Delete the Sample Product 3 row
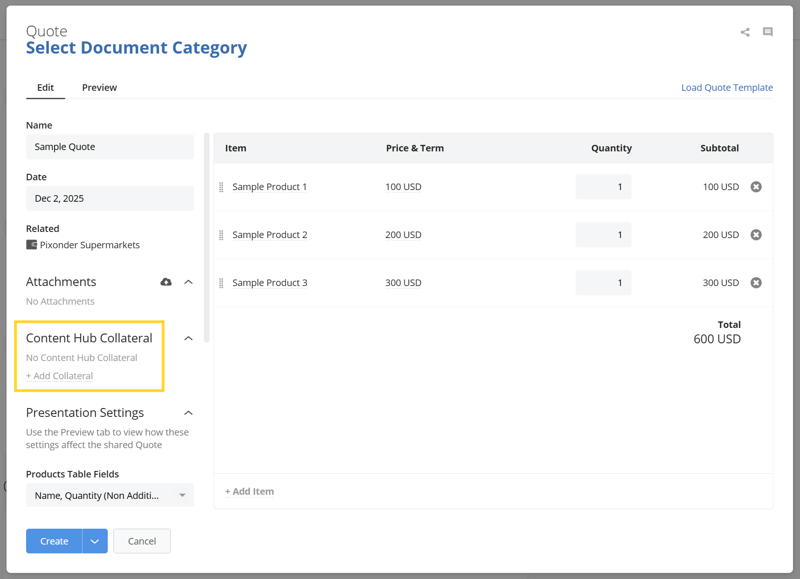The image size is (800, 579). [x=756, y=283]
